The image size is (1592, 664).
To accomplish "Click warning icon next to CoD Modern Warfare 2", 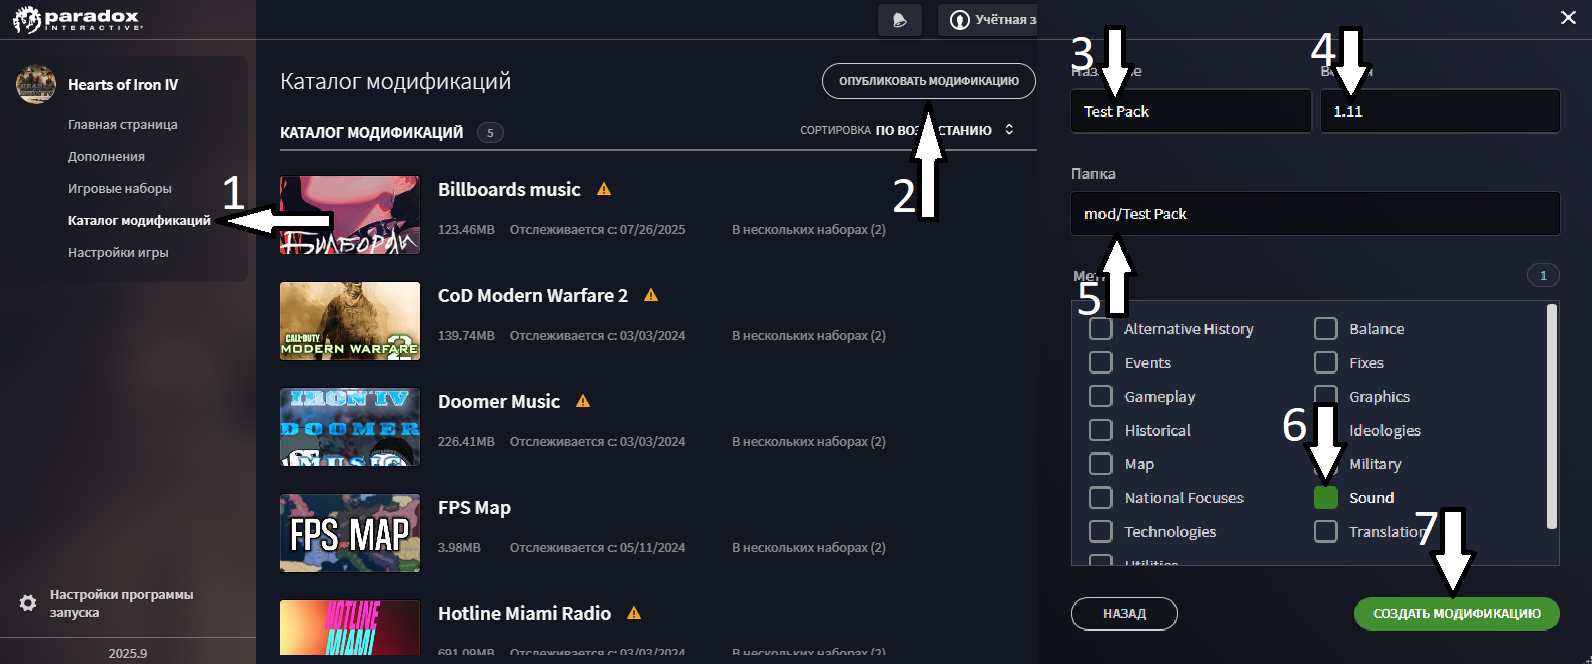I will pyautogui.click(x=651, y=295).
